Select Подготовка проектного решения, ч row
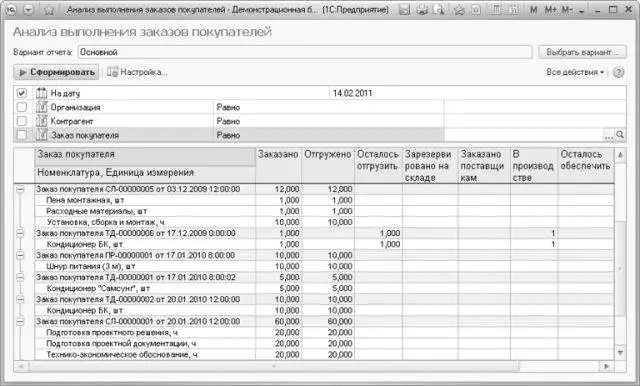Image resolution: width=640 pixels, height=386 pixels. 324,333
